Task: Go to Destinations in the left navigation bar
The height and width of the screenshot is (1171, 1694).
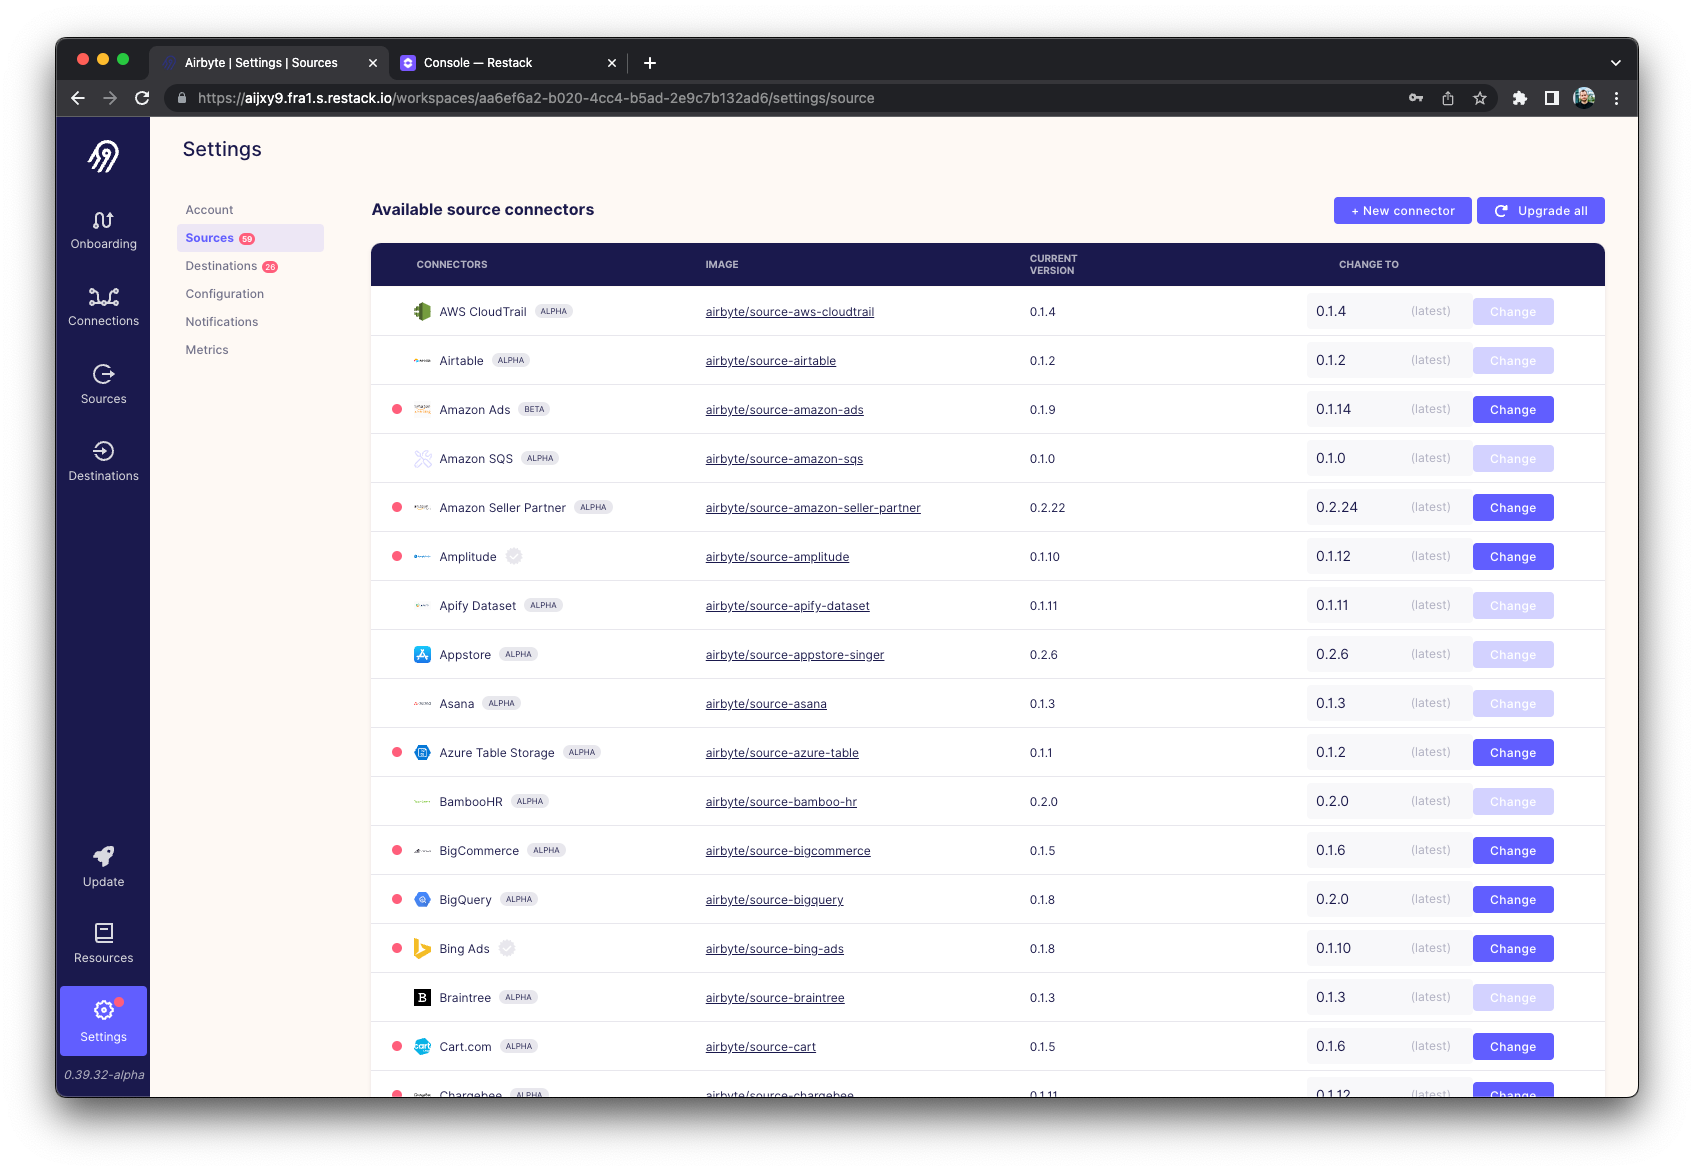Action: [103, 462]
